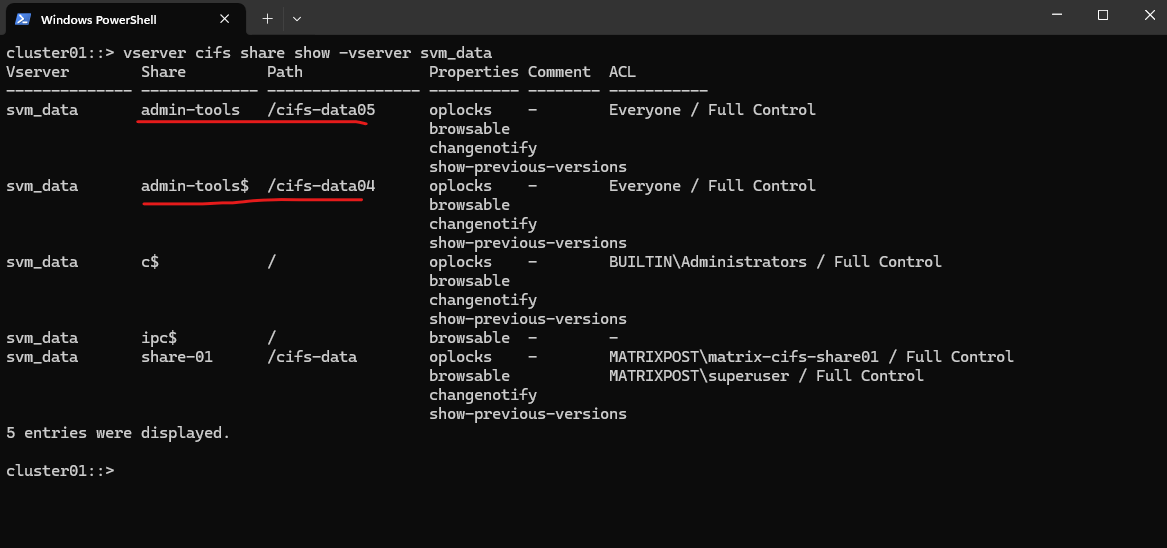Click the Properties column header
The height and width of the screenshot is (548, 1167).
point(473,72)
